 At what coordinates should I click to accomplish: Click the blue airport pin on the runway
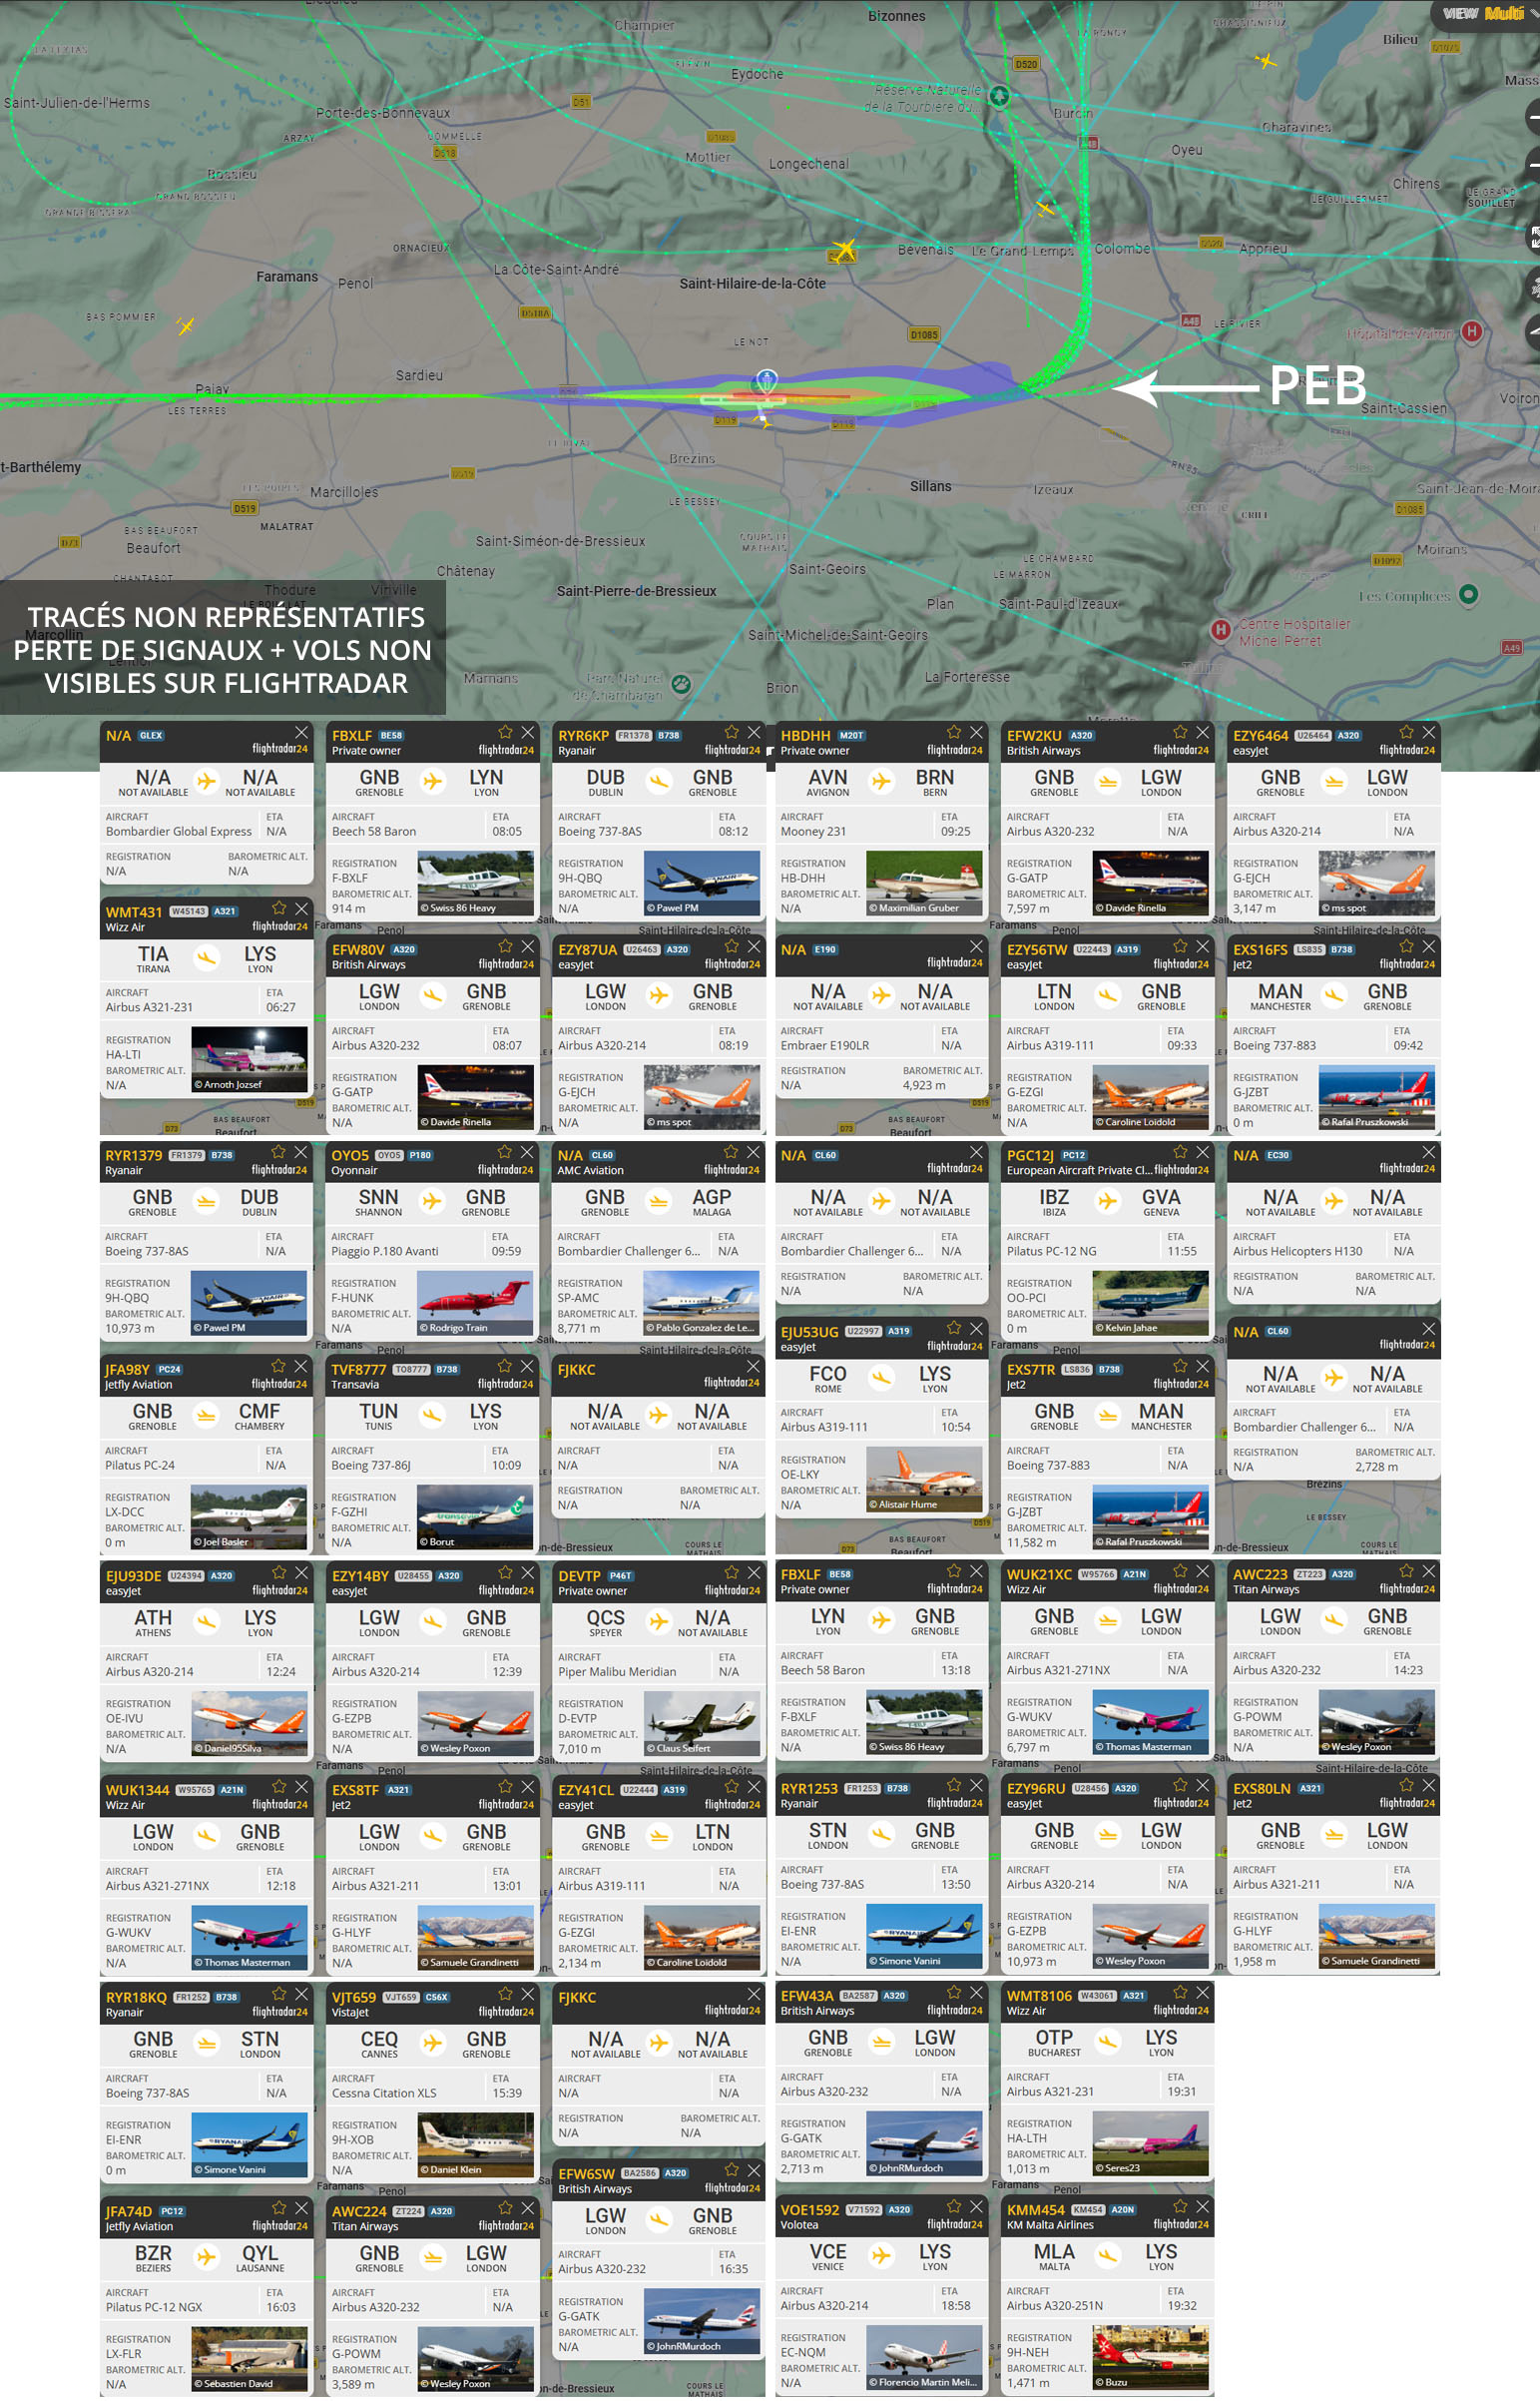pos(765,380)
